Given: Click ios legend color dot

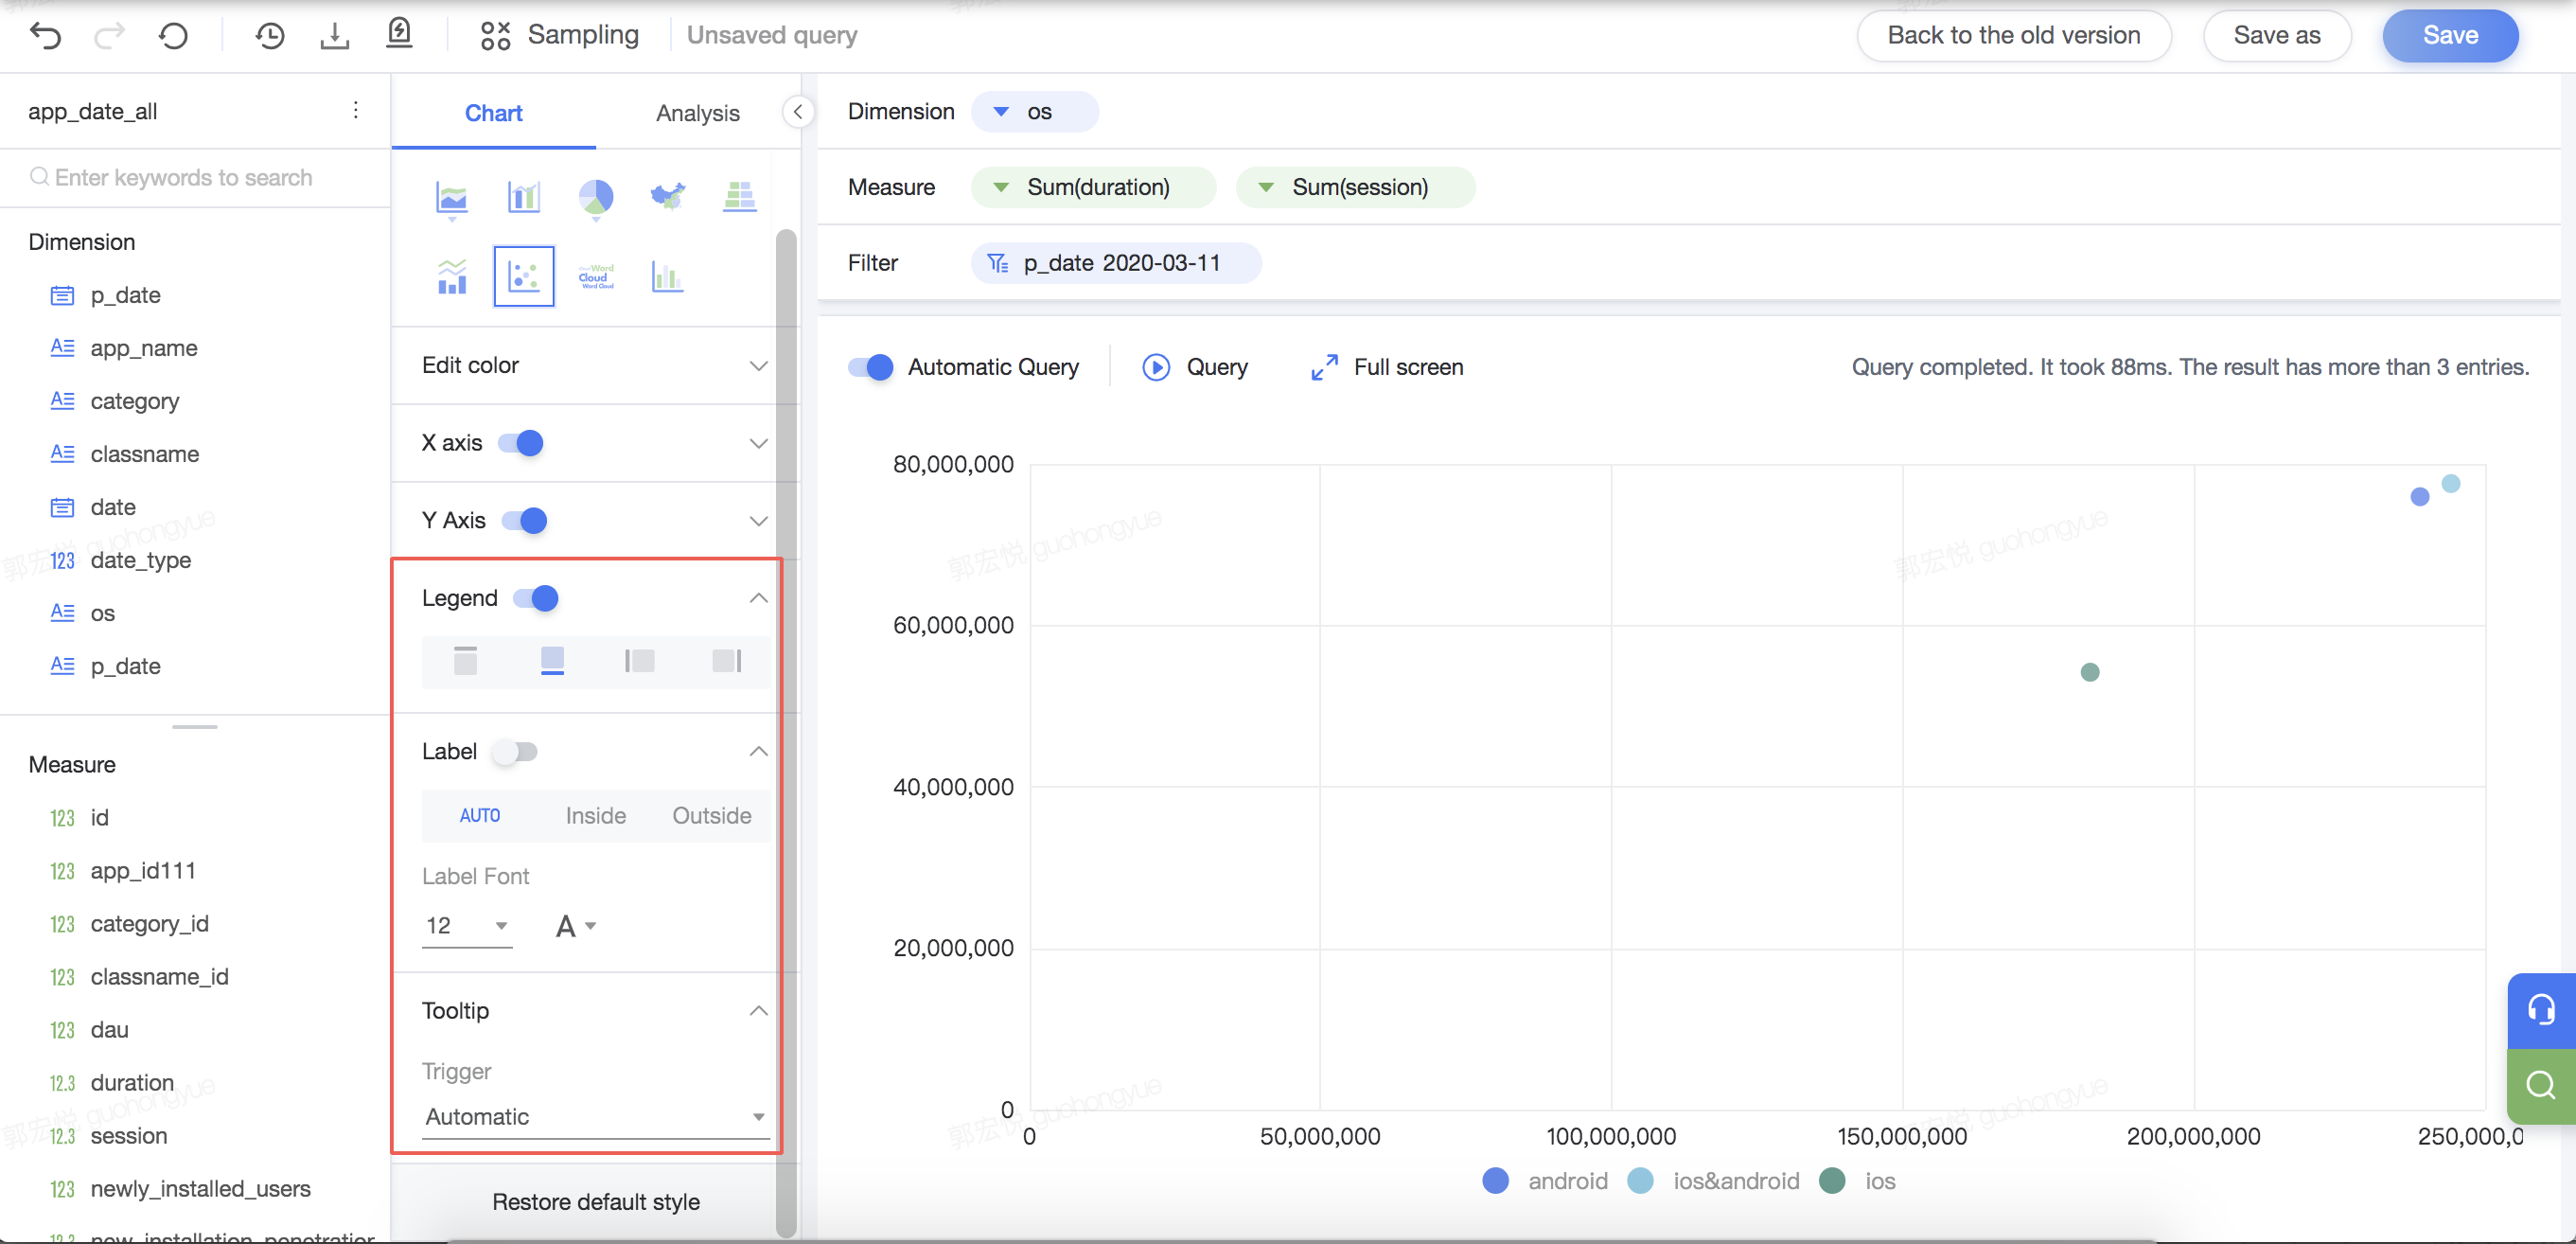Looking at the screenshot, I should point(1832,1181).
